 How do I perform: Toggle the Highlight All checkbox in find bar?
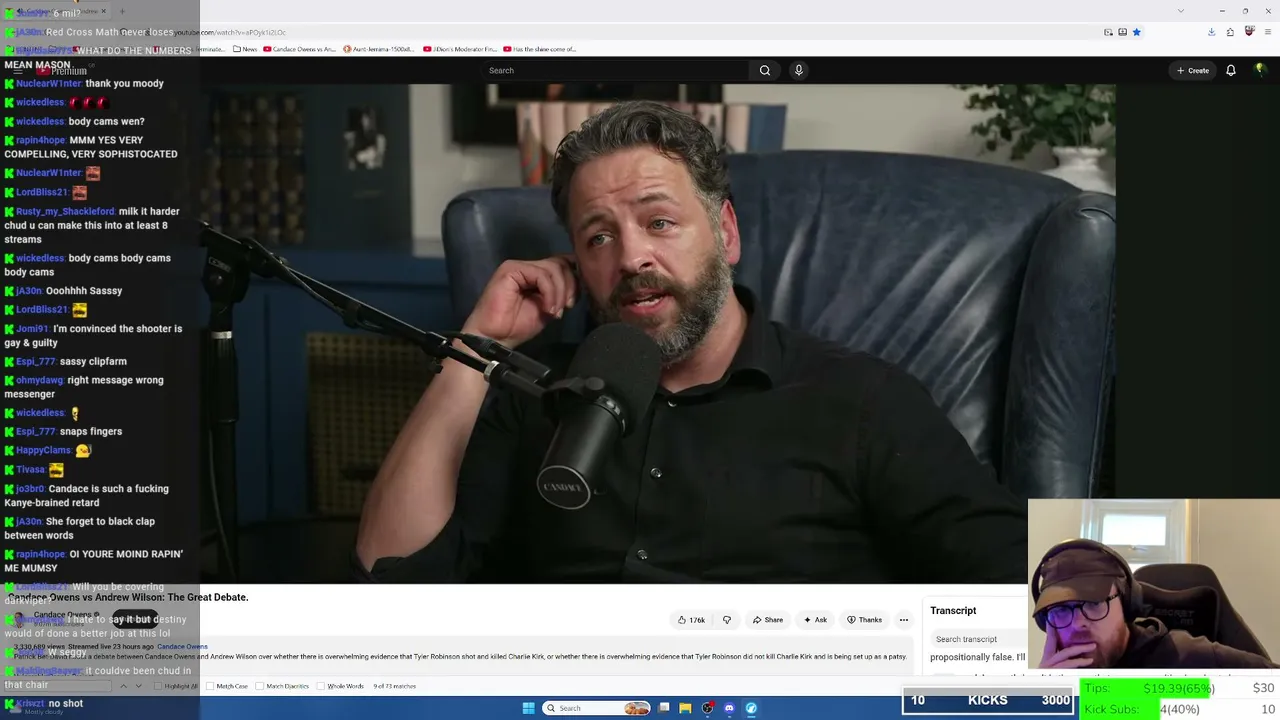tap(159, 686)
